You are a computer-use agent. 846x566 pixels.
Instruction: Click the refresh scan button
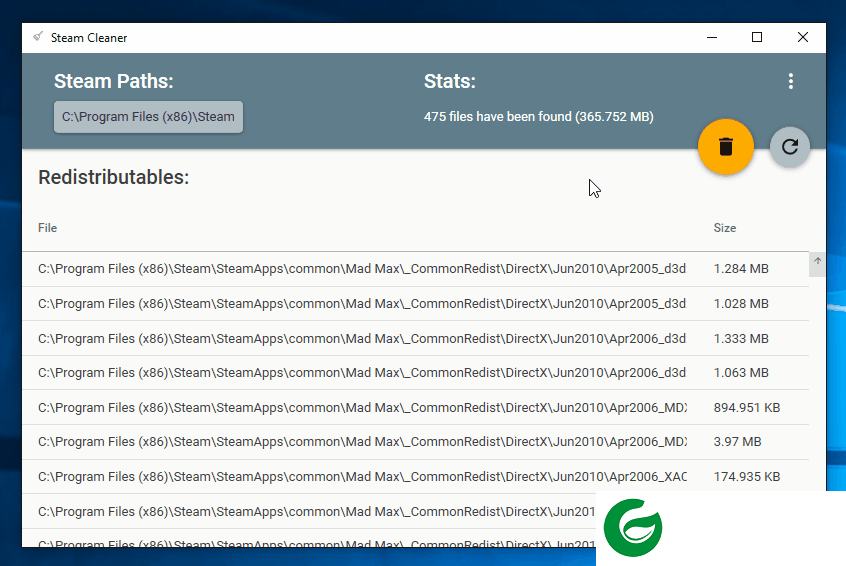[x=790, y=147]
